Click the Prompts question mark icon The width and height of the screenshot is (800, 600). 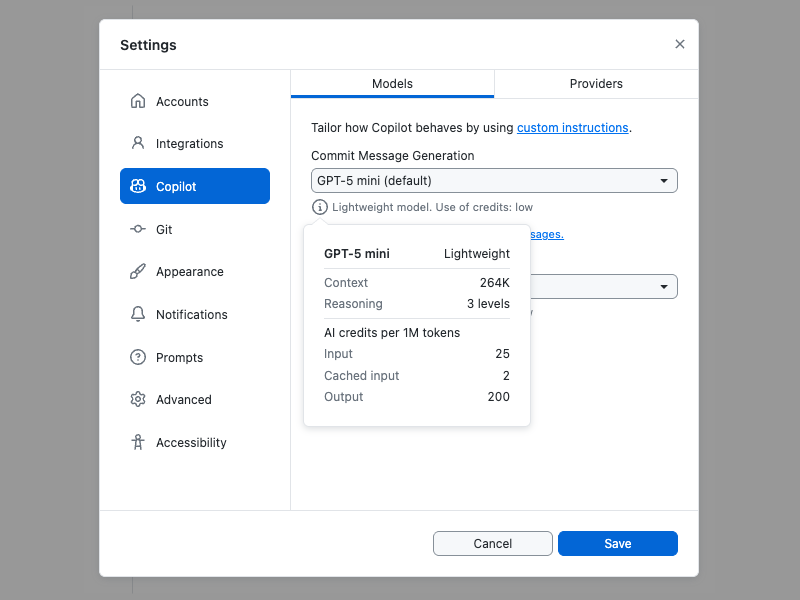click(138, 357)
